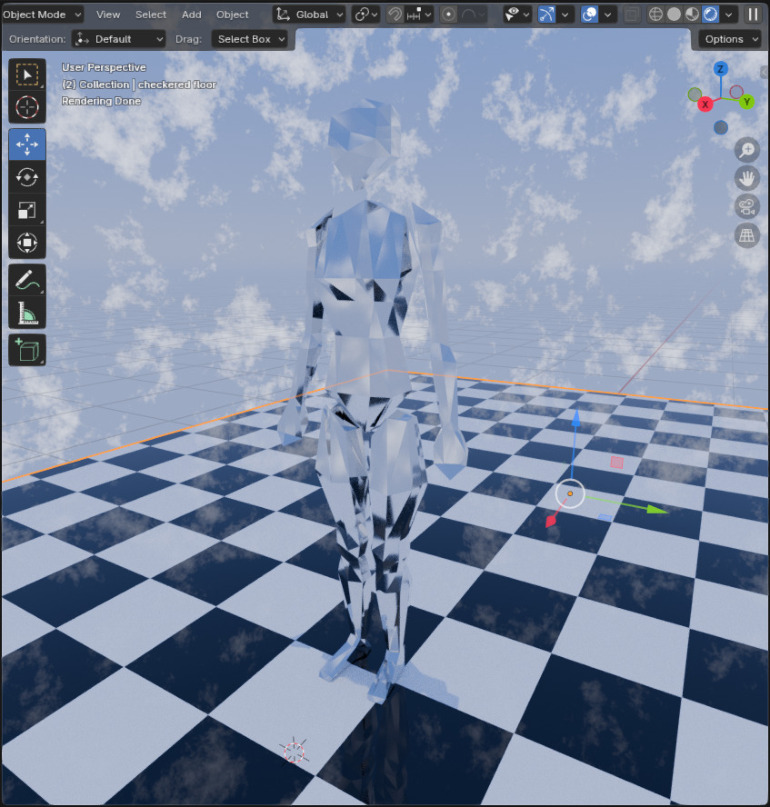Toggle Show Gizmo button
This screenshot has width=770, height=807.
pyautogui.click(x=546, y=14)
